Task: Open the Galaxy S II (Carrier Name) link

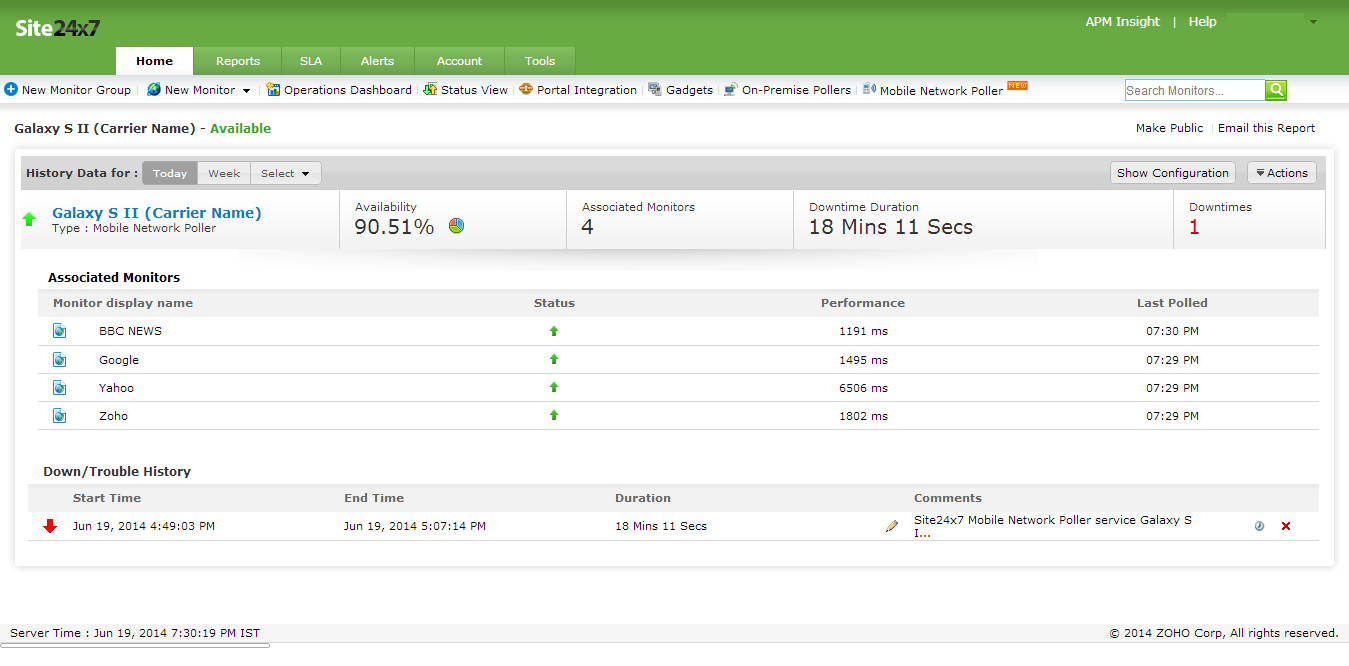Action: point(157,213)
